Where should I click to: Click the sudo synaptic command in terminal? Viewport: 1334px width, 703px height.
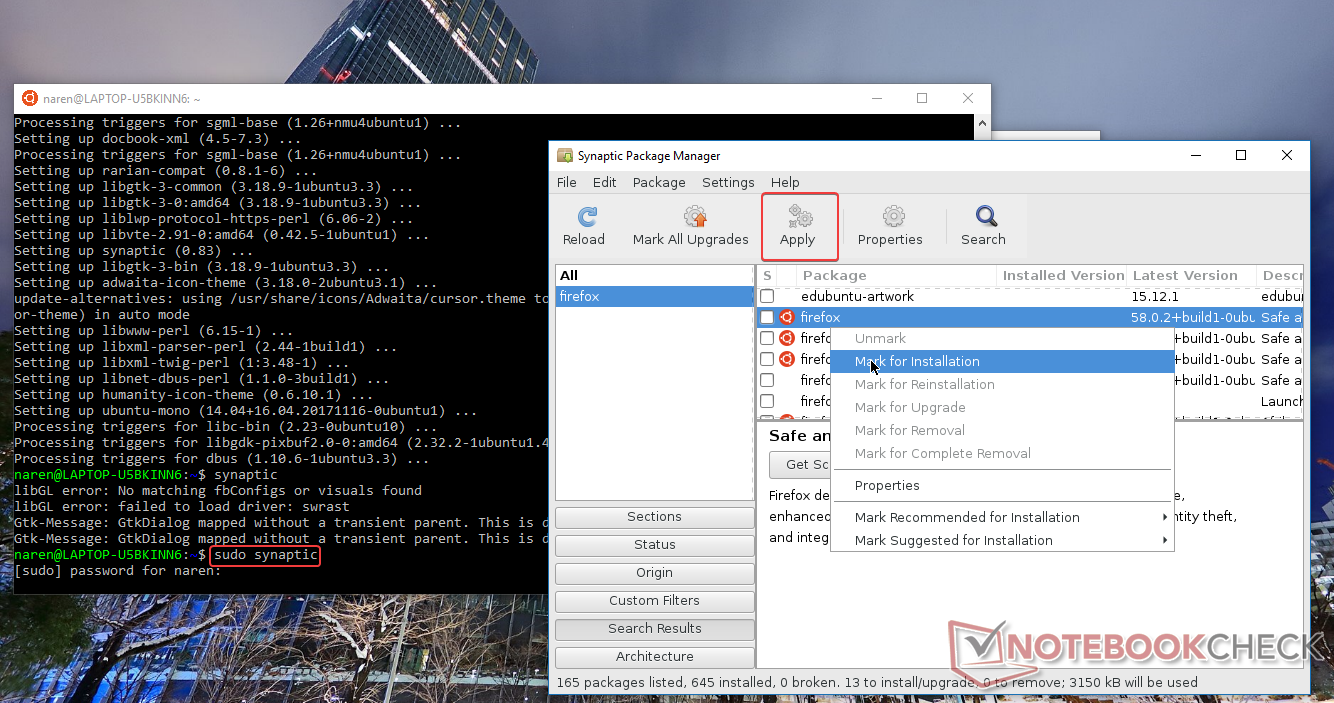(265, 554)
